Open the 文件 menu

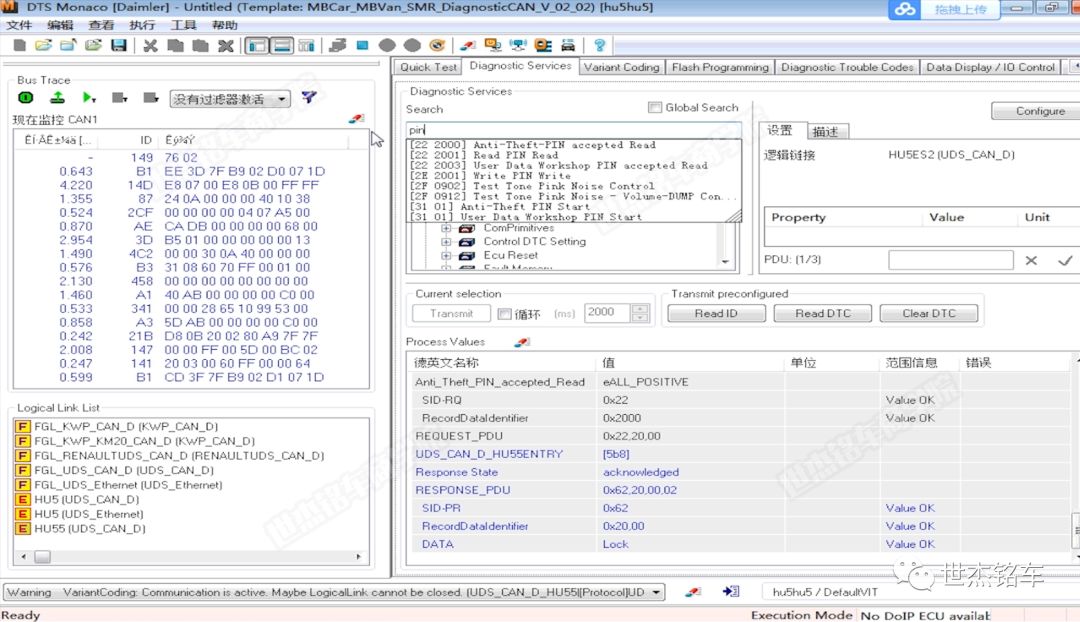(19, 25)
